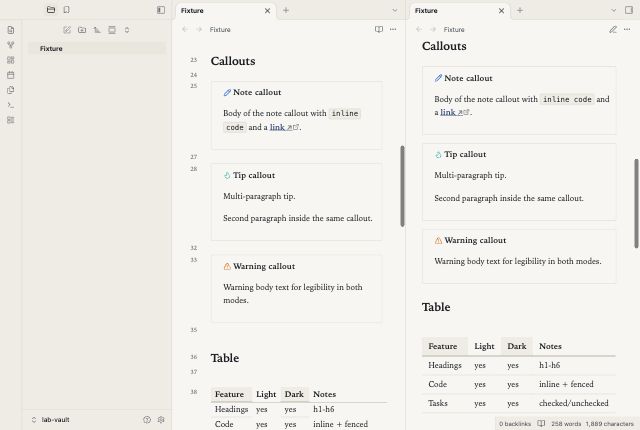The height and width of the screenshot is (430, 640).
Task: Switch right pane to editing view
Action: coord(613,29)
